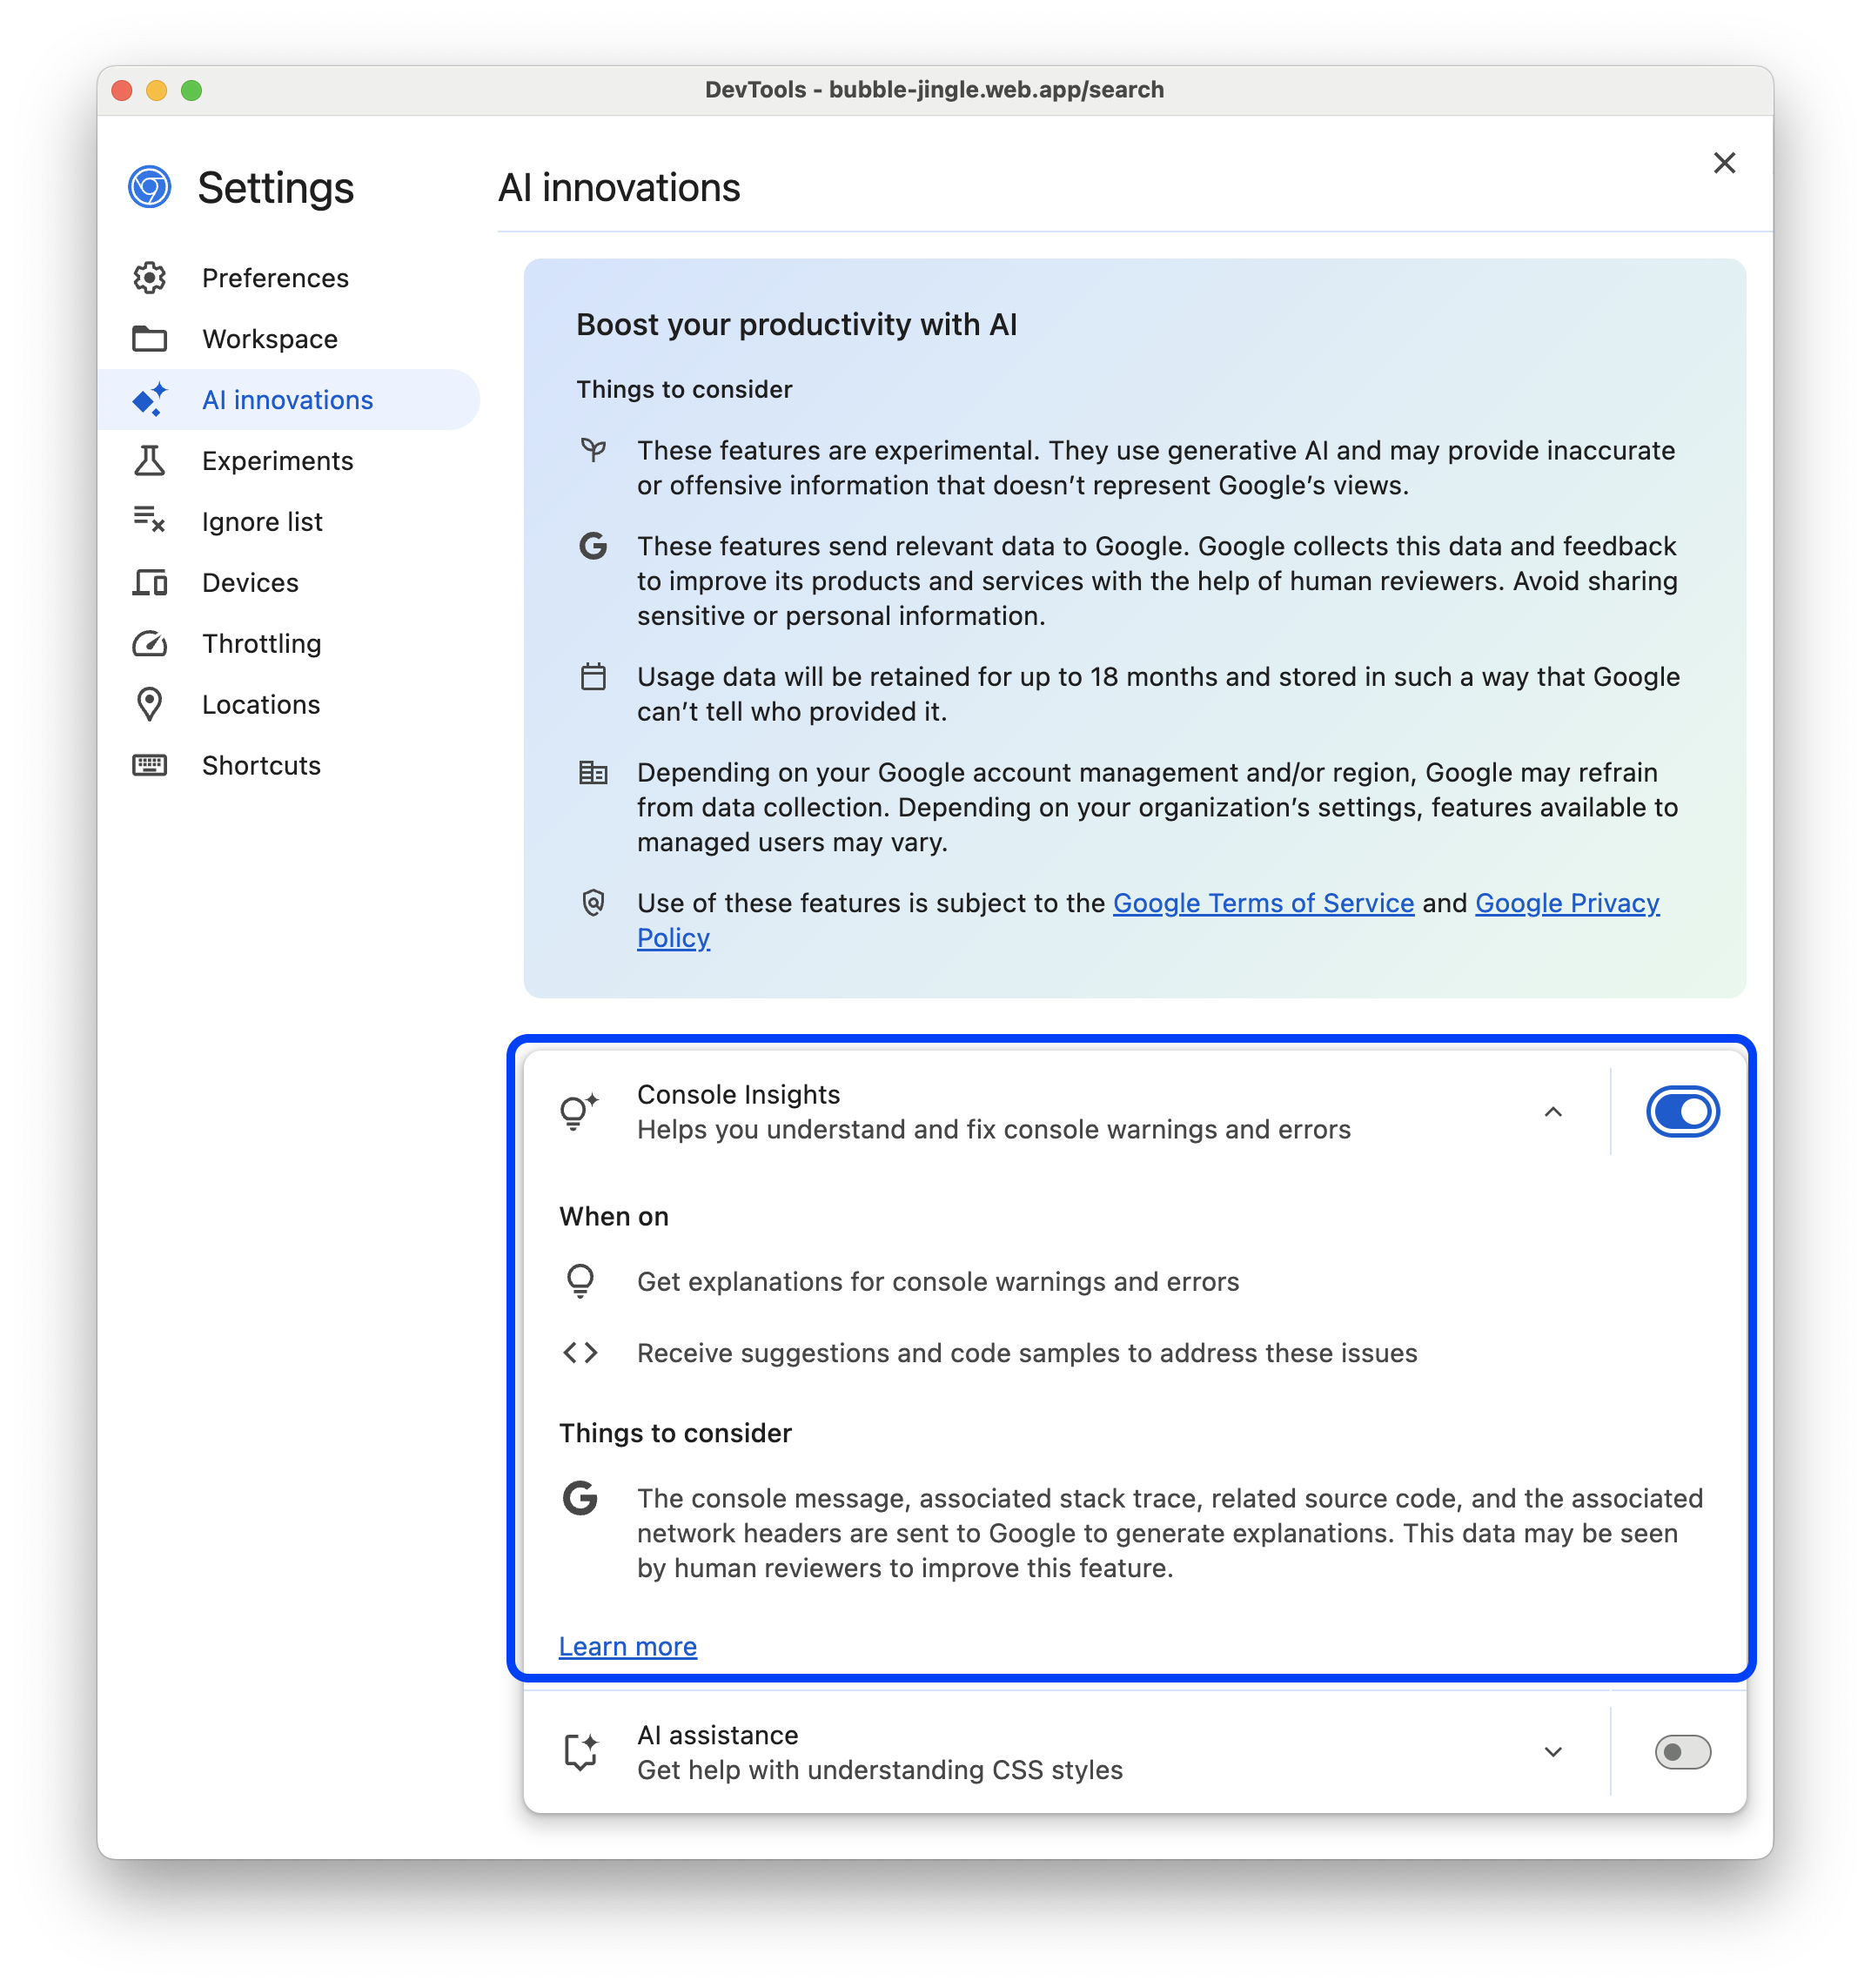Image resolution: width=1871 pixels, height=1988 pixels.
Task: Close the Settings panel
Action: tap(1725, 162)
